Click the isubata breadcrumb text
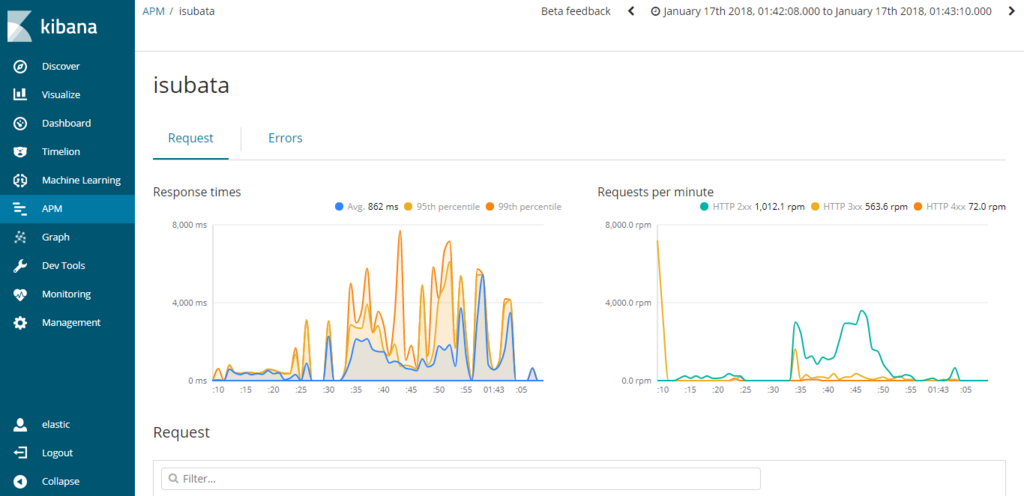 pos(196,11)
